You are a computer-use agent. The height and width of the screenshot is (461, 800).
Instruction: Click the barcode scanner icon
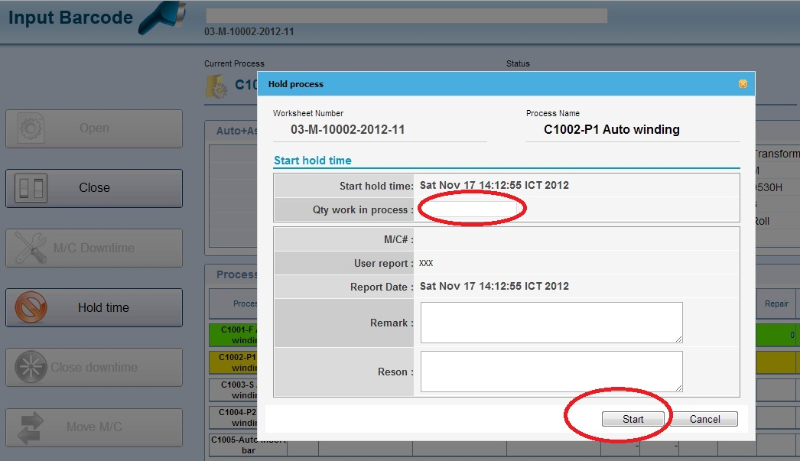(x=161, y=17)
